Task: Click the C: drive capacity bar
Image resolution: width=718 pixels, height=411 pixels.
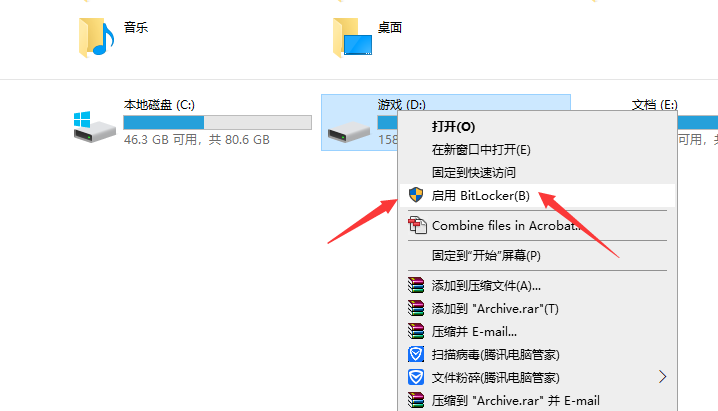Action: pyautogui.click(x=218, y=122)
